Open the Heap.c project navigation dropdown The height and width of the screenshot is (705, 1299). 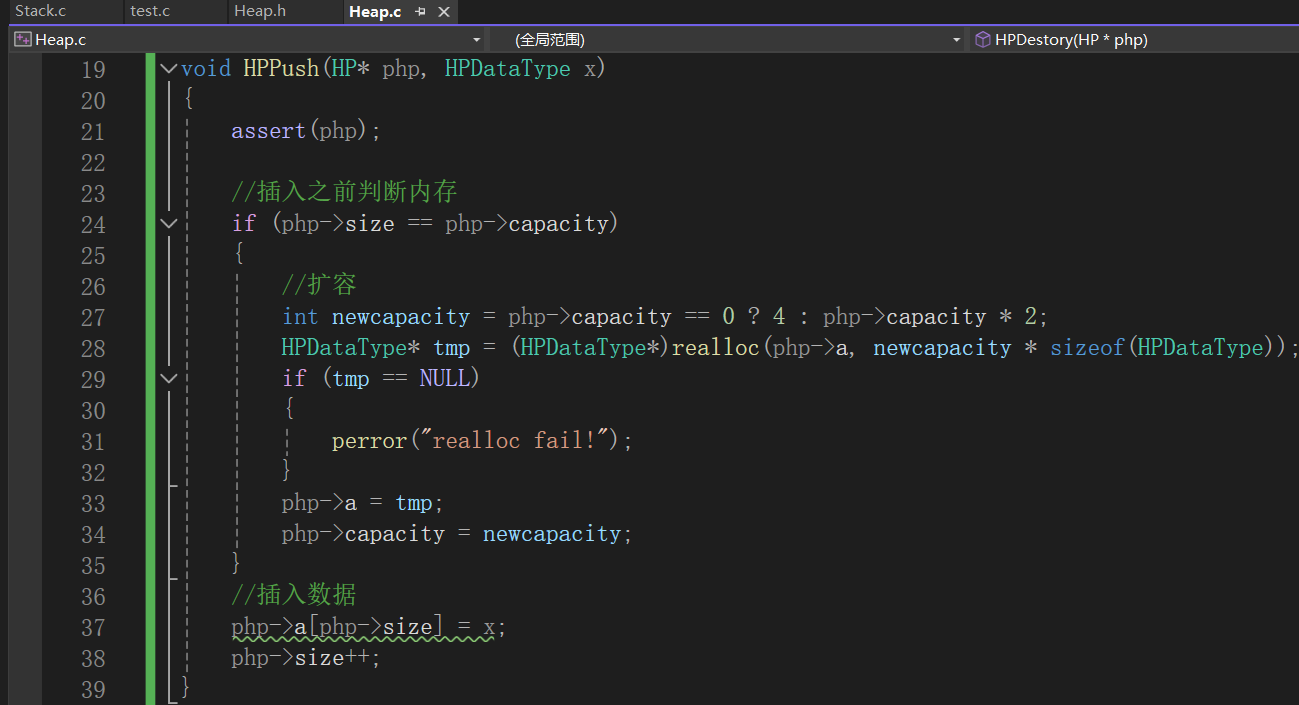476,40
